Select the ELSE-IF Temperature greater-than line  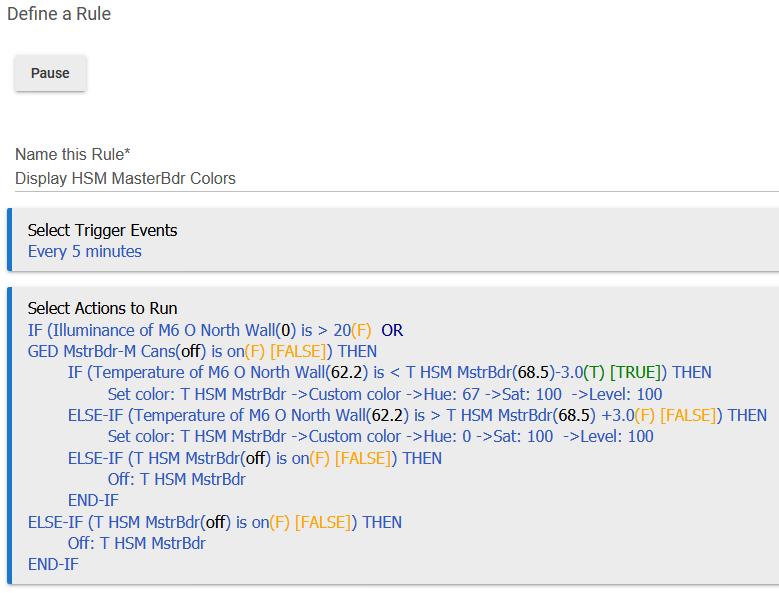pyautogui.click(x=417, y=415)
